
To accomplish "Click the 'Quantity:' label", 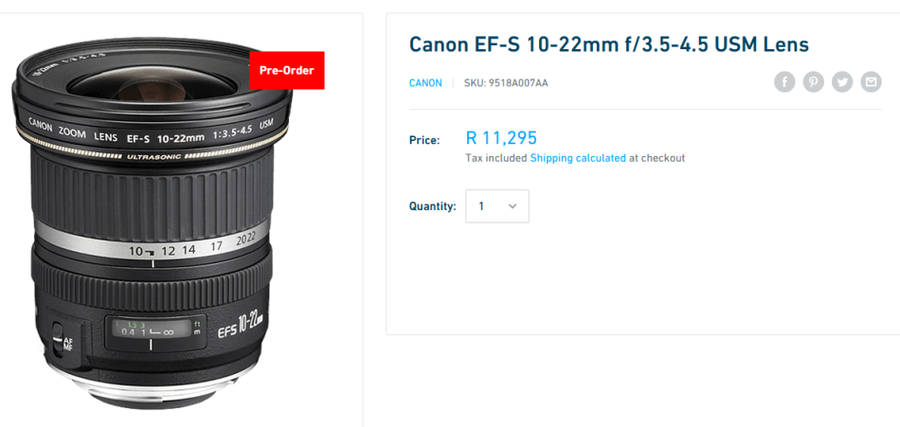I will [x=432, y=206].
